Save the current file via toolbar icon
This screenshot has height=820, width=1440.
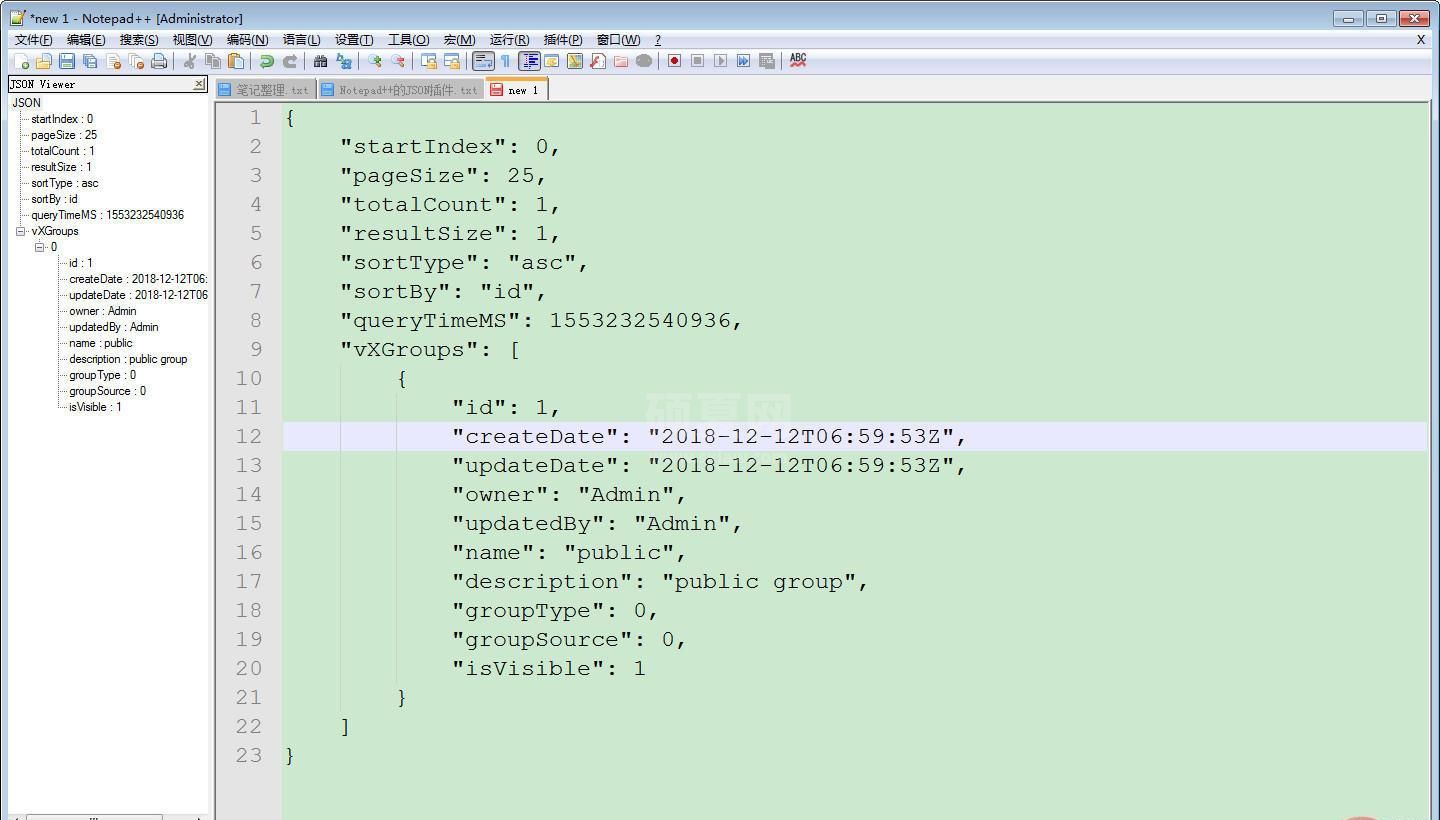coord(67,61)
